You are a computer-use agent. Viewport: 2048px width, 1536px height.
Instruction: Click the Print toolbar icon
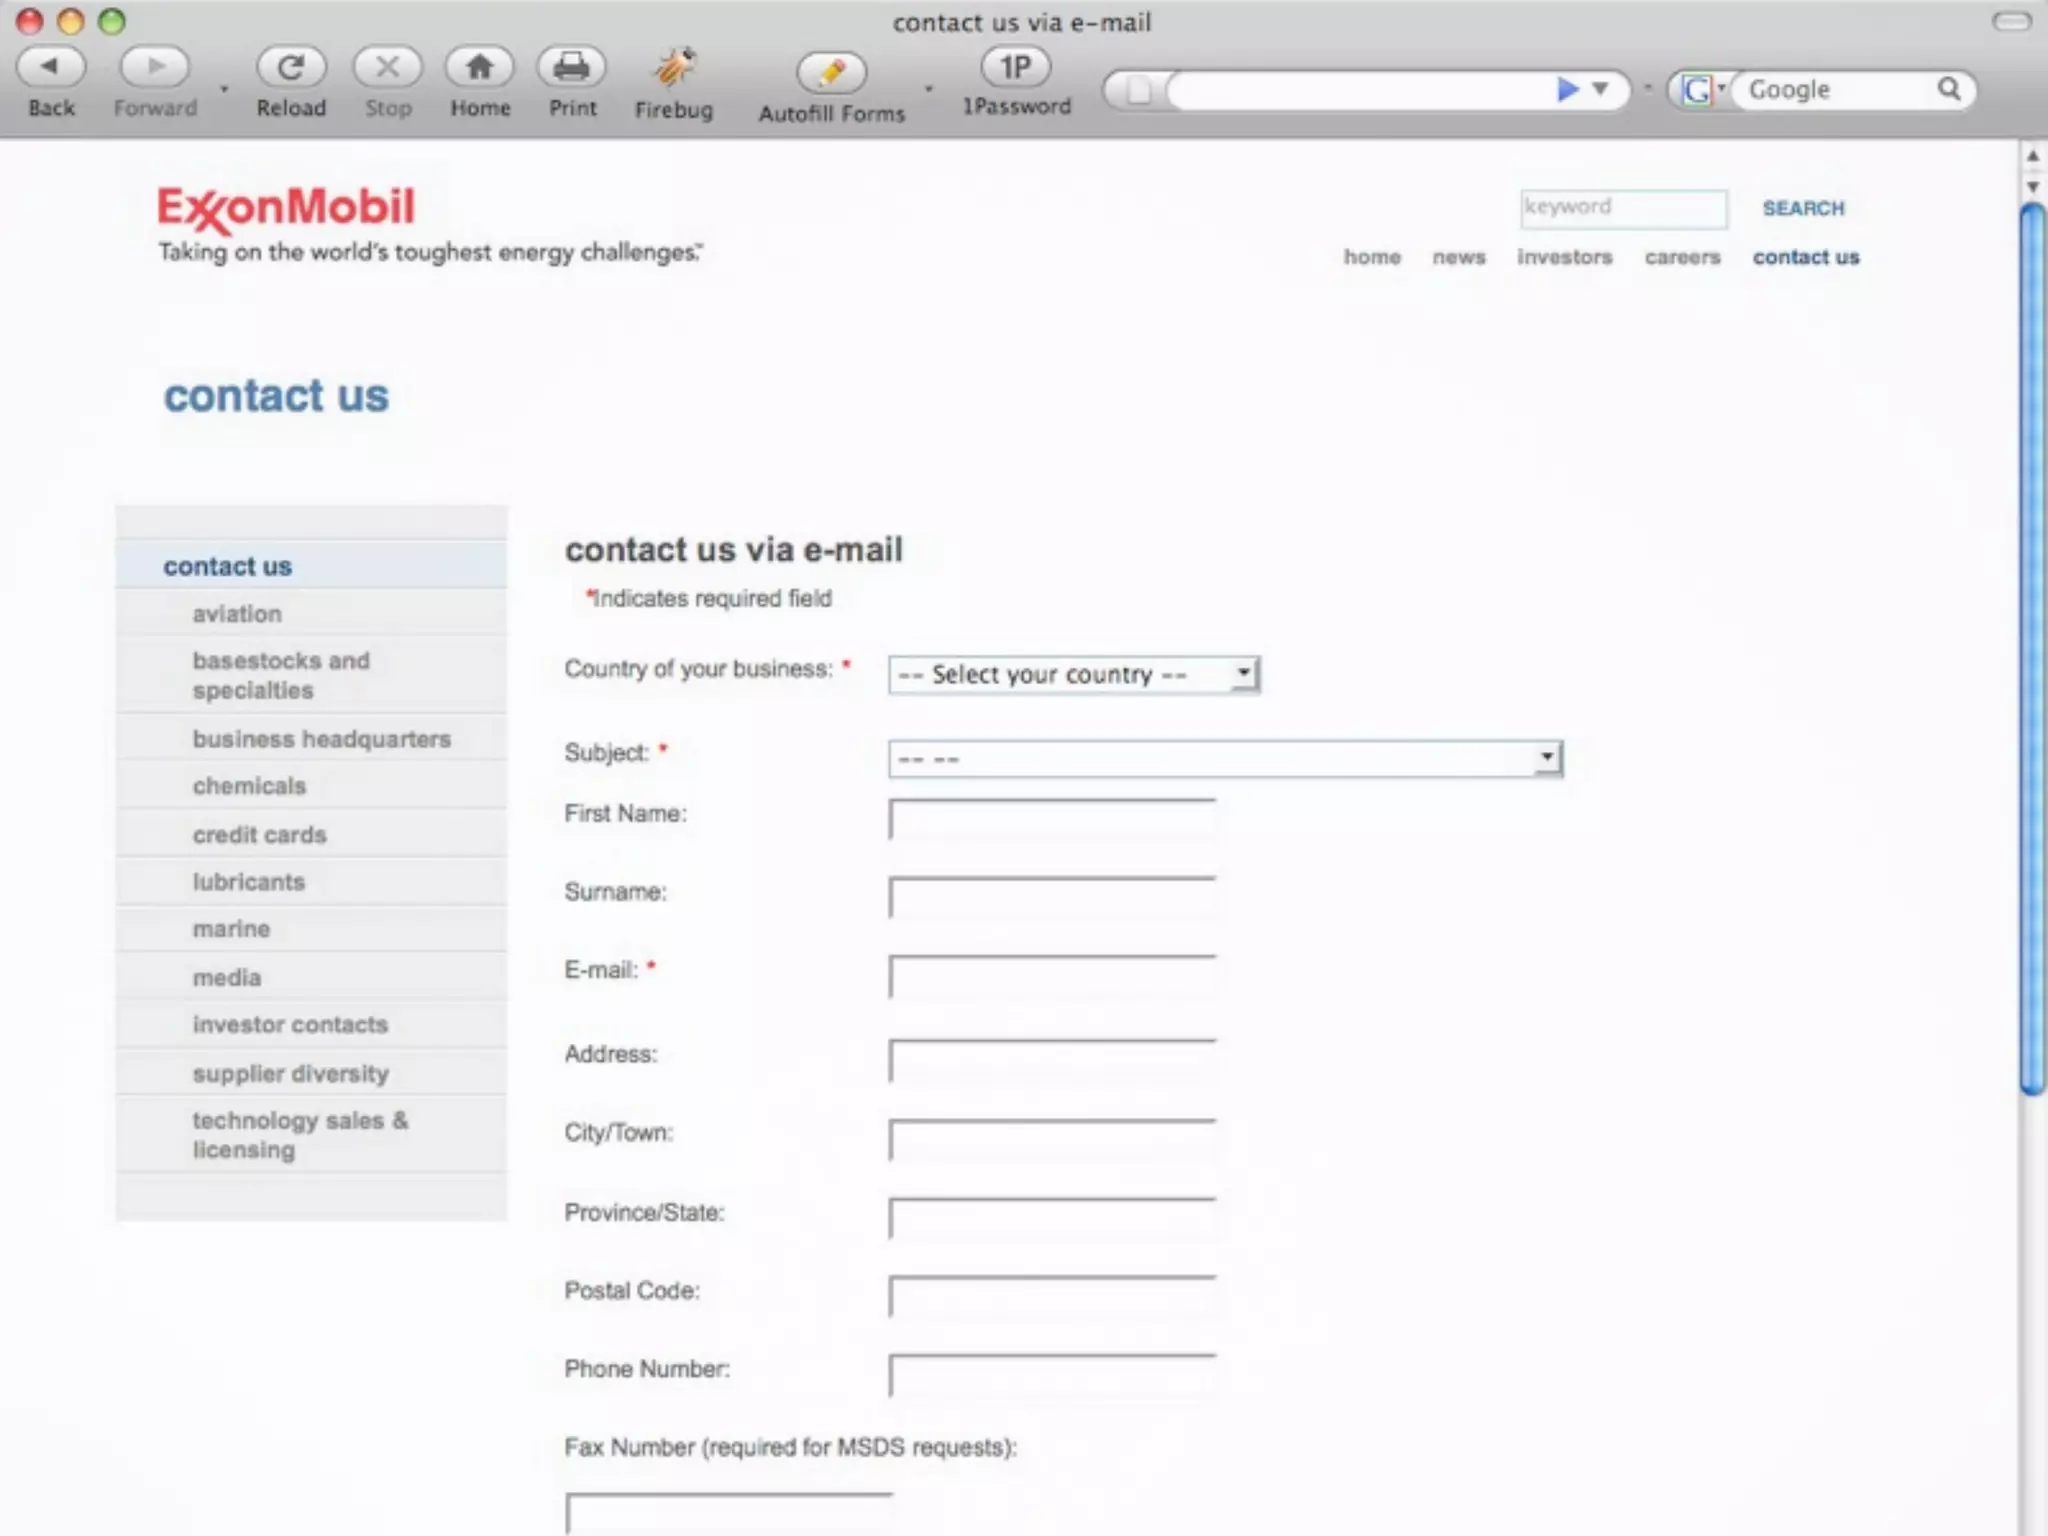point(572,67)
